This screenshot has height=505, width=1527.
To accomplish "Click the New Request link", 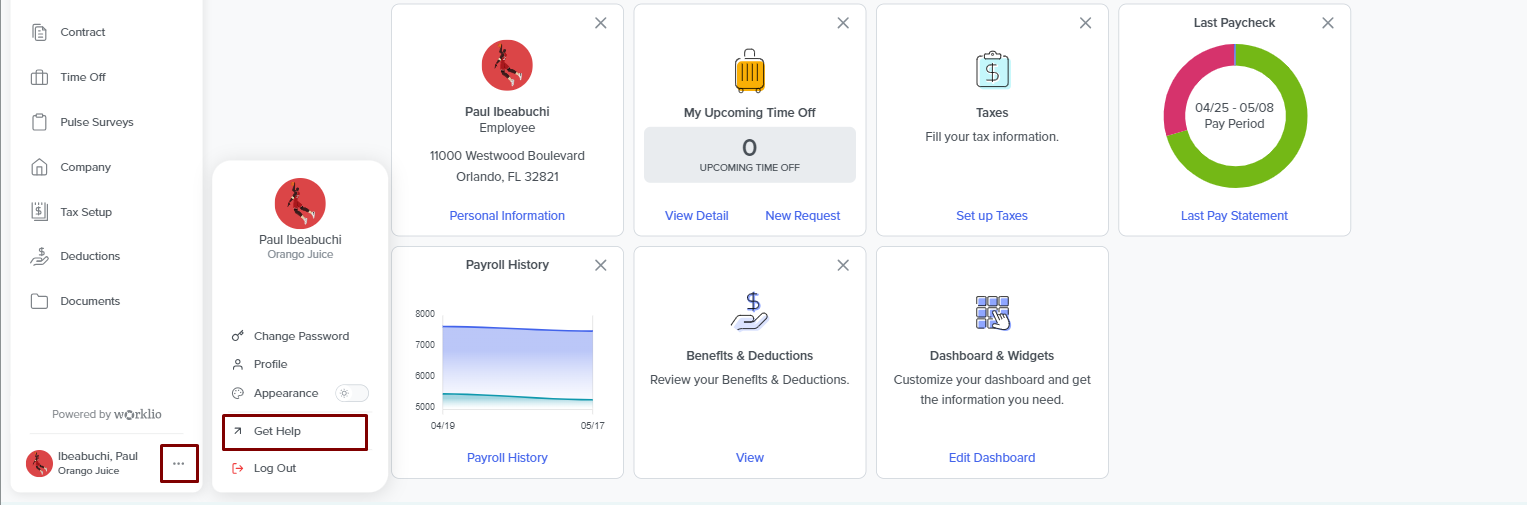I will 802,216.
